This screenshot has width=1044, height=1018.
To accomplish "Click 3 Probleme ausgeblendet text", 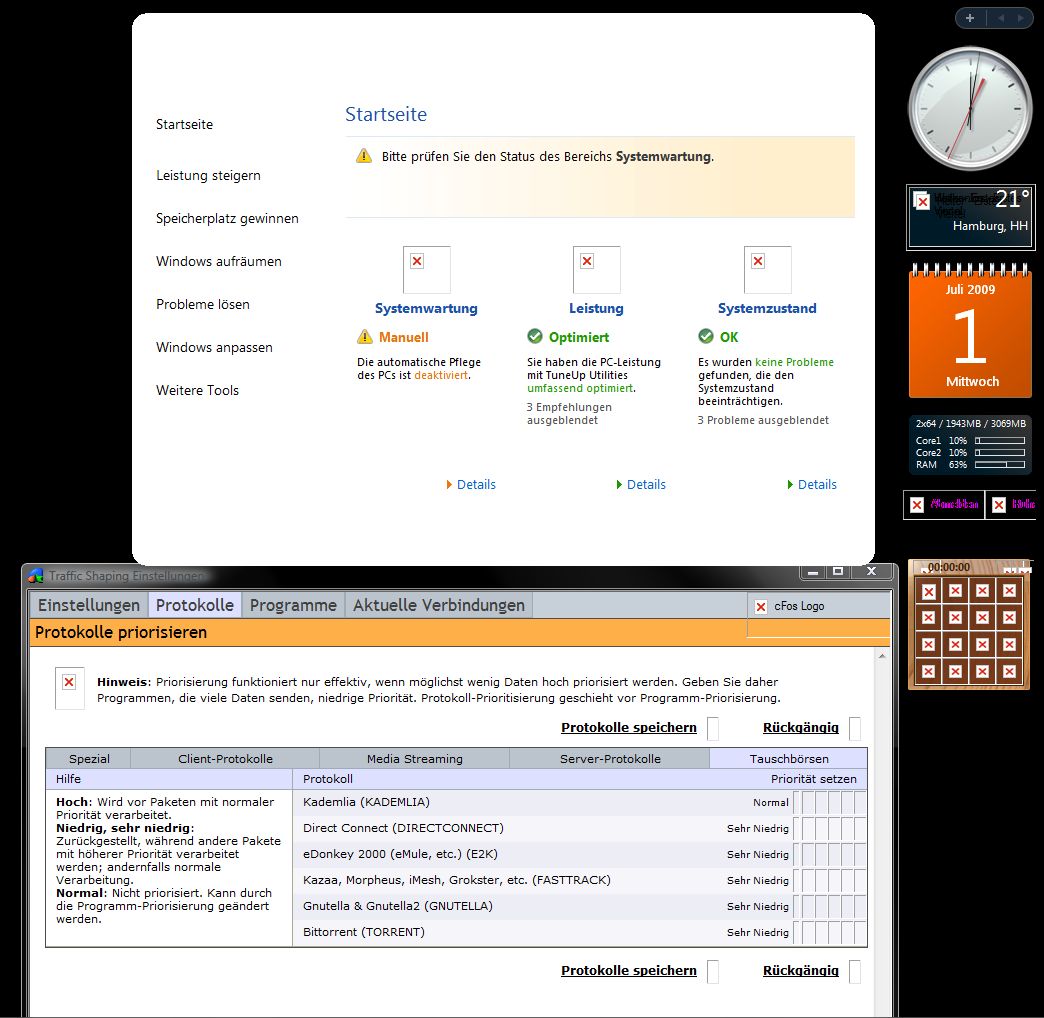I will tap(763, 420).
